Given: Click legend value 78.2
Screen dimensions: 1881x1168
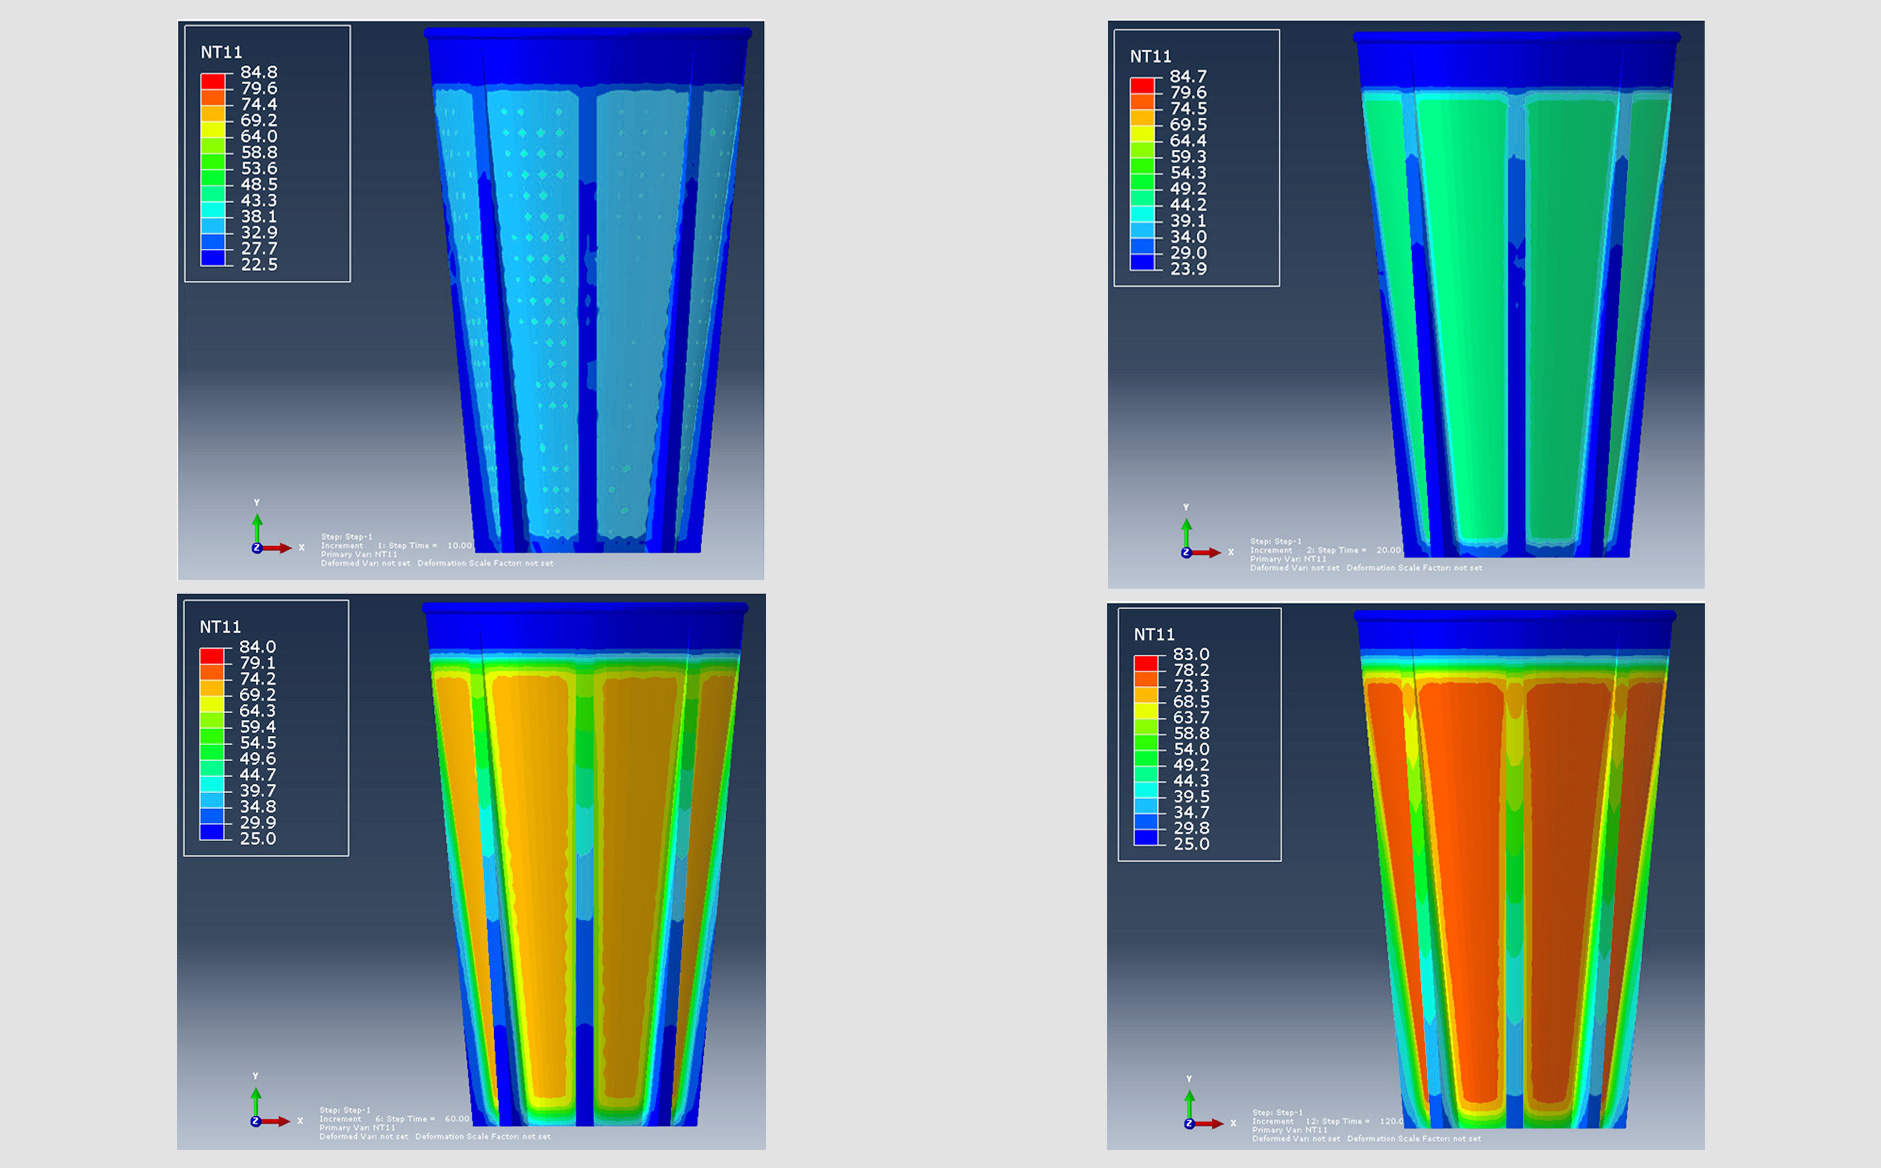Looking at the screenshot, I should point(1192,670).
